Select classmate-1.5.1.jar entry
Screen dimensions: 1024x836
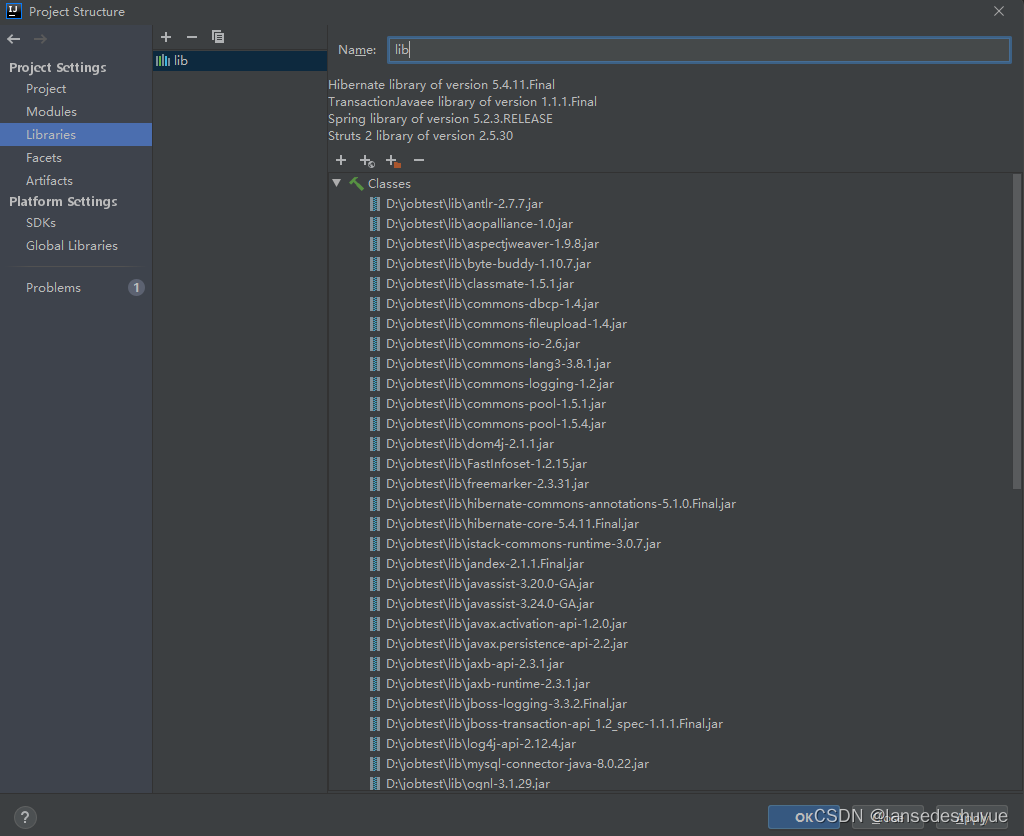480,284
